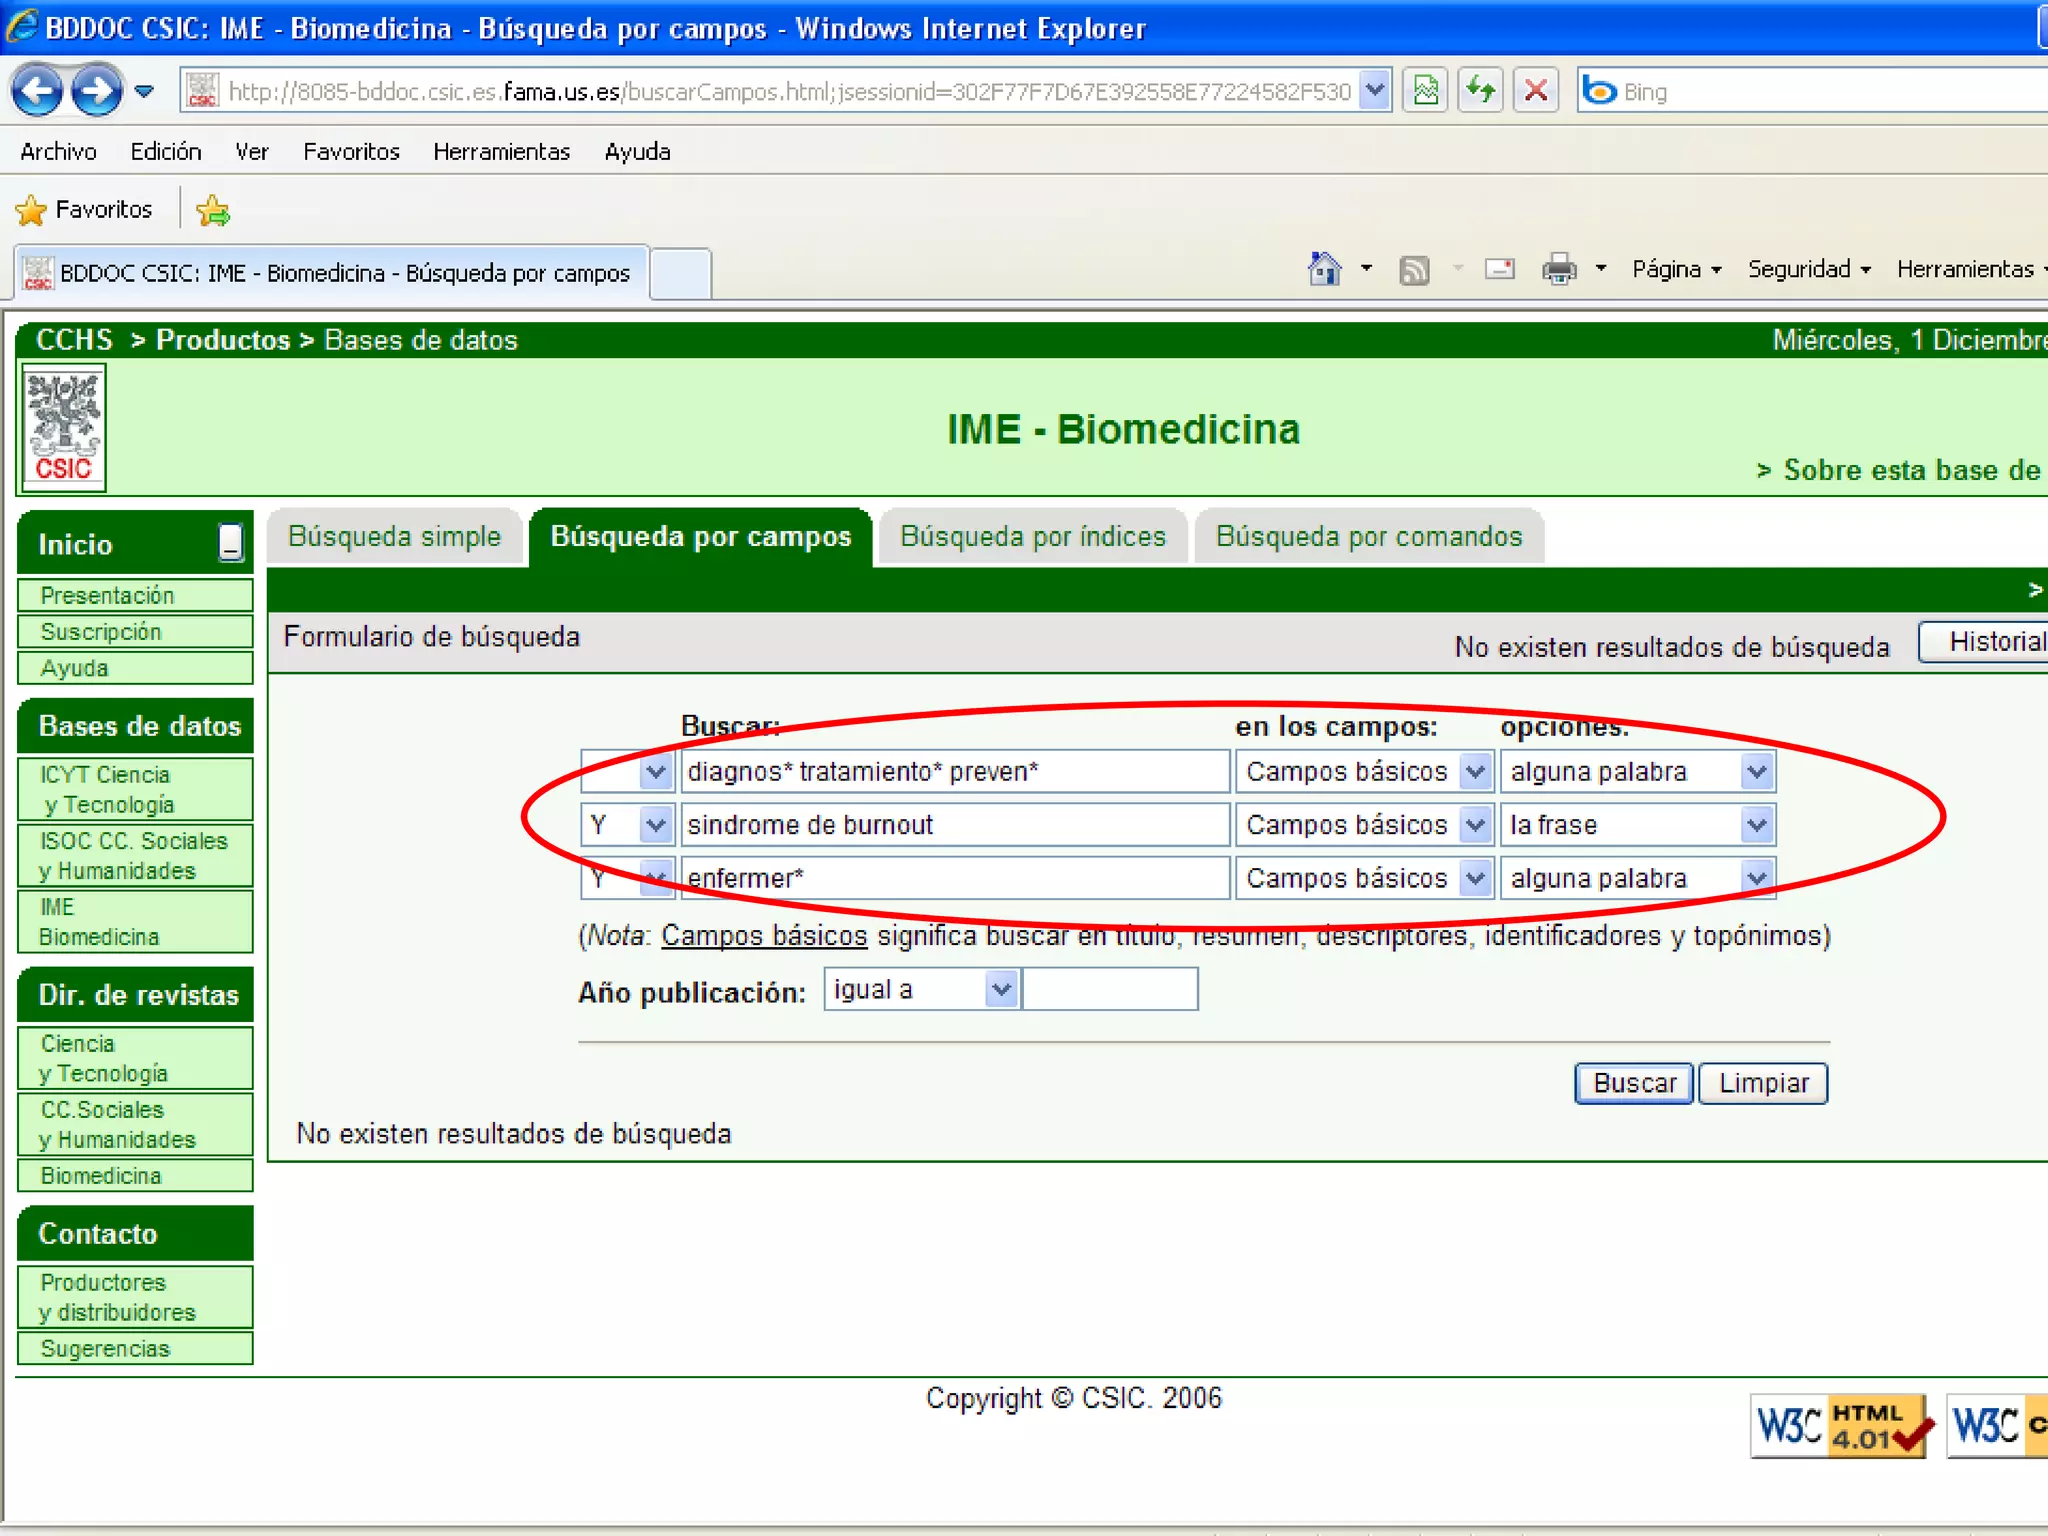The image size is (2048, 1536).
Task: Open second row 'Y' operator dropdown
Action: pyautogui.click(x=655, y=825)
